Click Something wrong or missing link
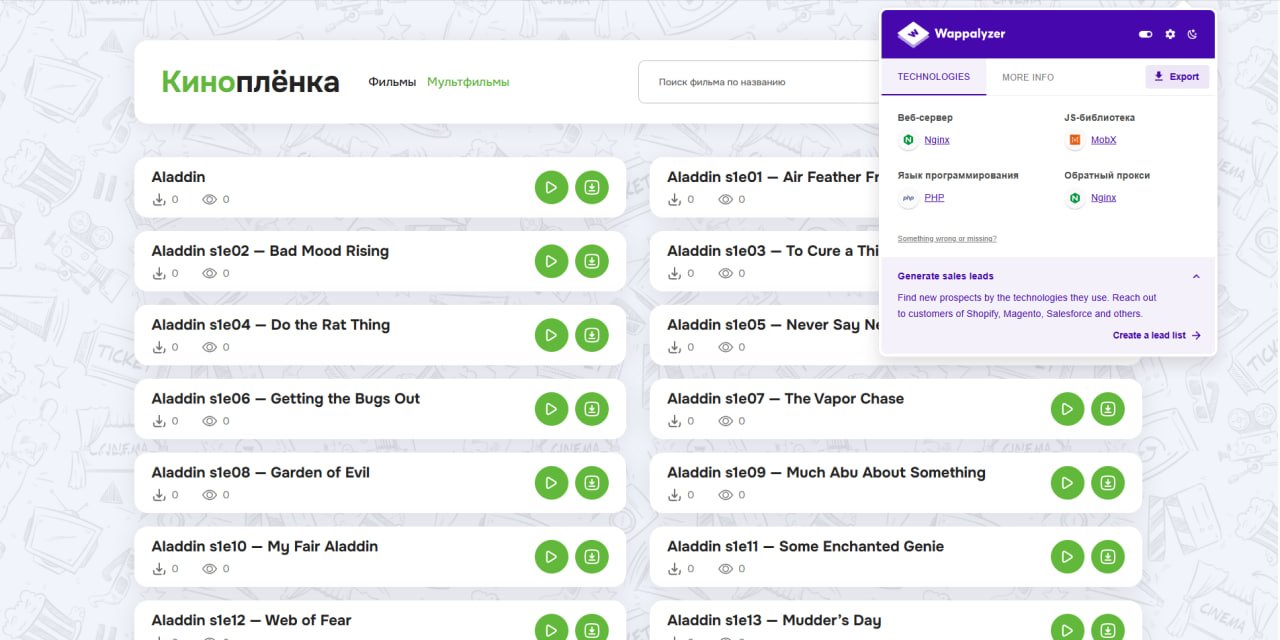 pos(947,239)
